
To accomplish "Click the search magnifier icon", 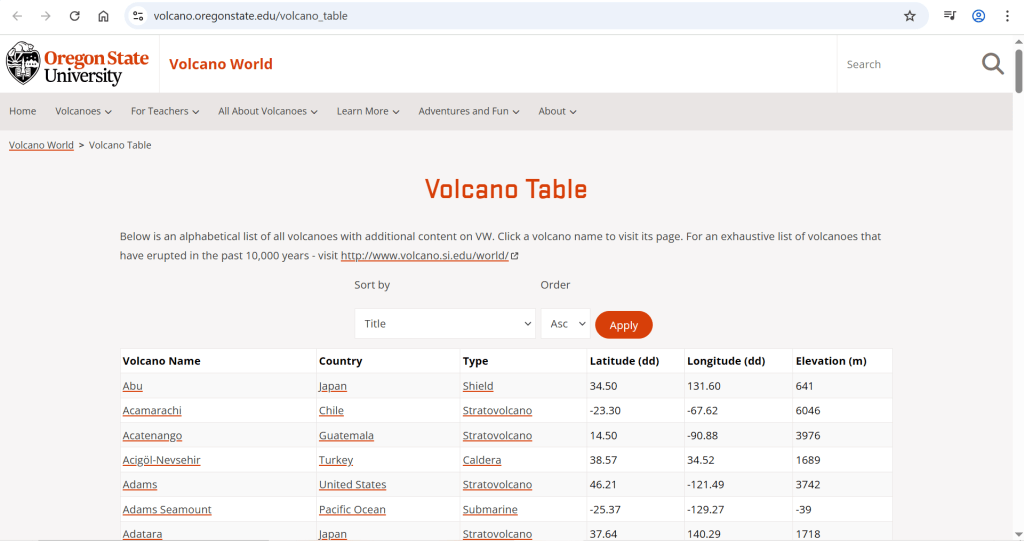I will point(992,64).
